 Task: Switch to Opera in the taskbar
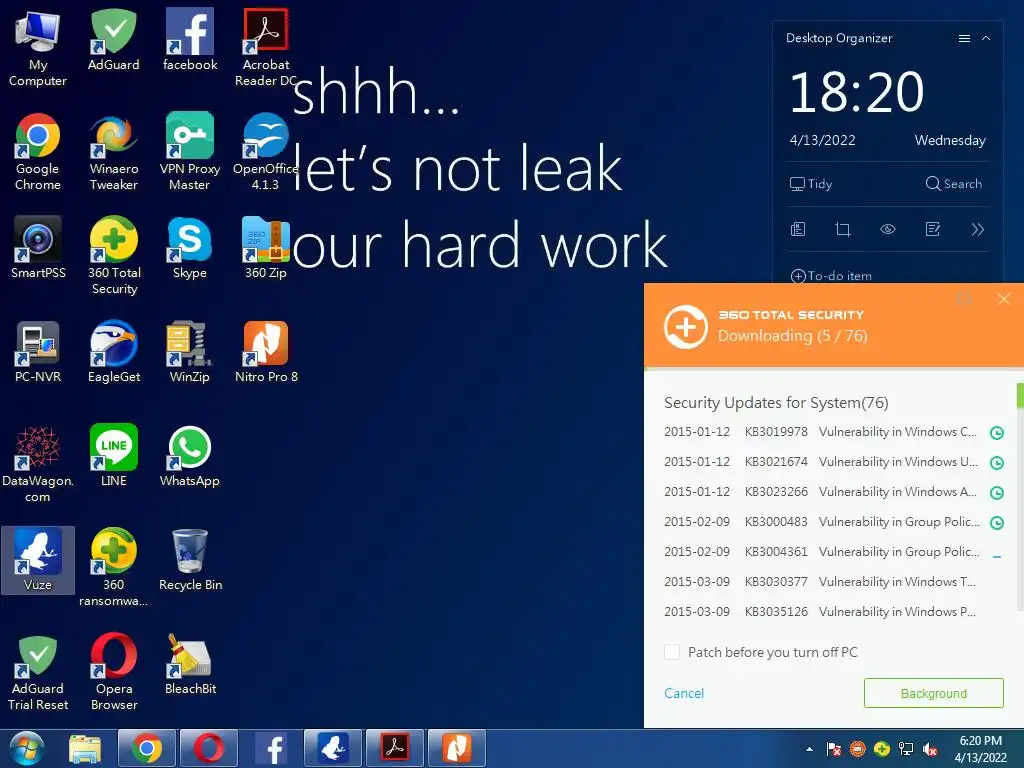point(208,748)
